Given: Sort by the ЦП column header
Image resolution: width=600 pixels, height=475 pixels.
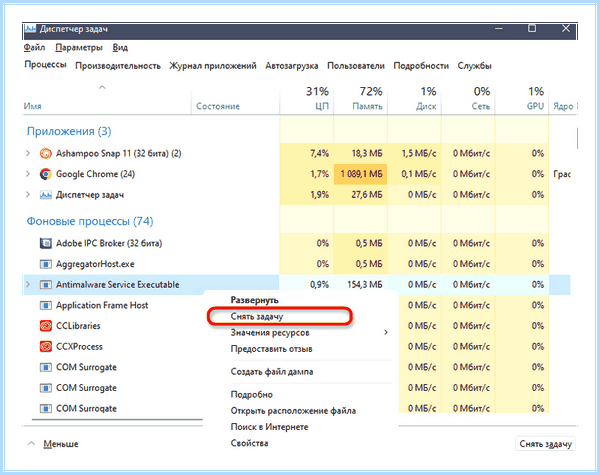Looking at the screenshot, I should [x=322, y=106].
